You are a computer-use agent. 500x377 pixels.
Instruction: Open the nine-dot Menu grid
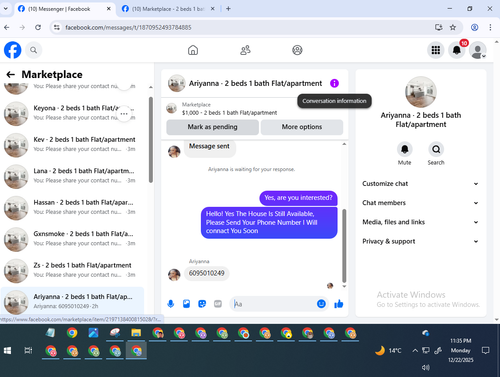(x=436, y=50)
